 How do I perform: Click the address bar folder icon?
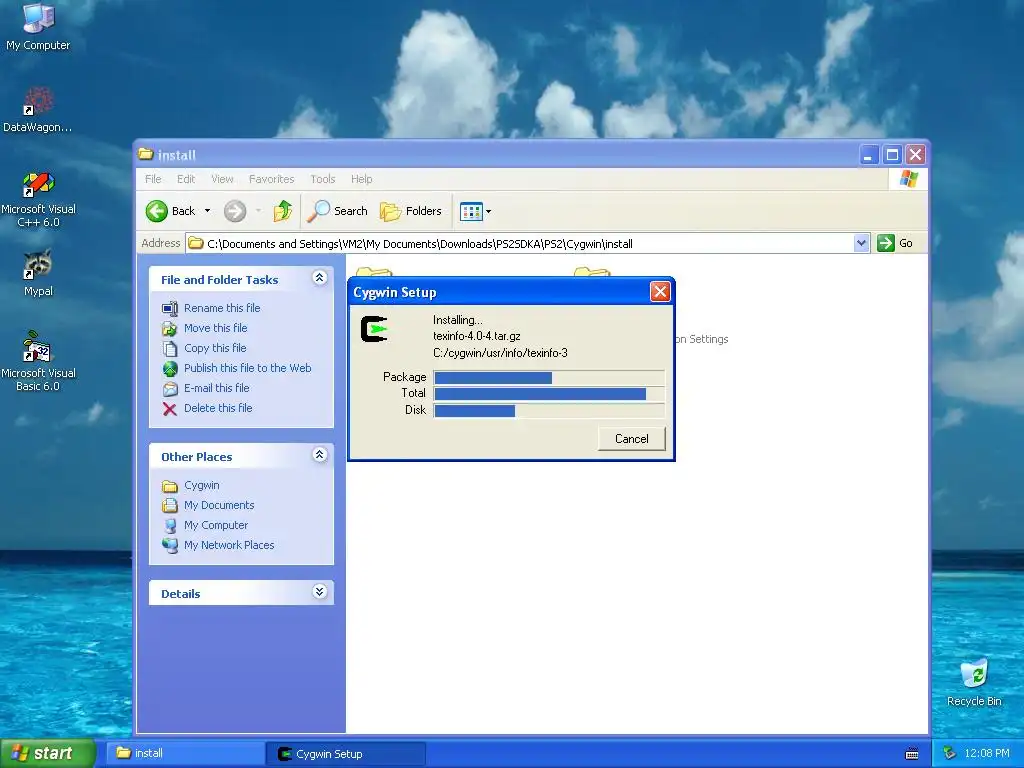(x=195, y=244)
